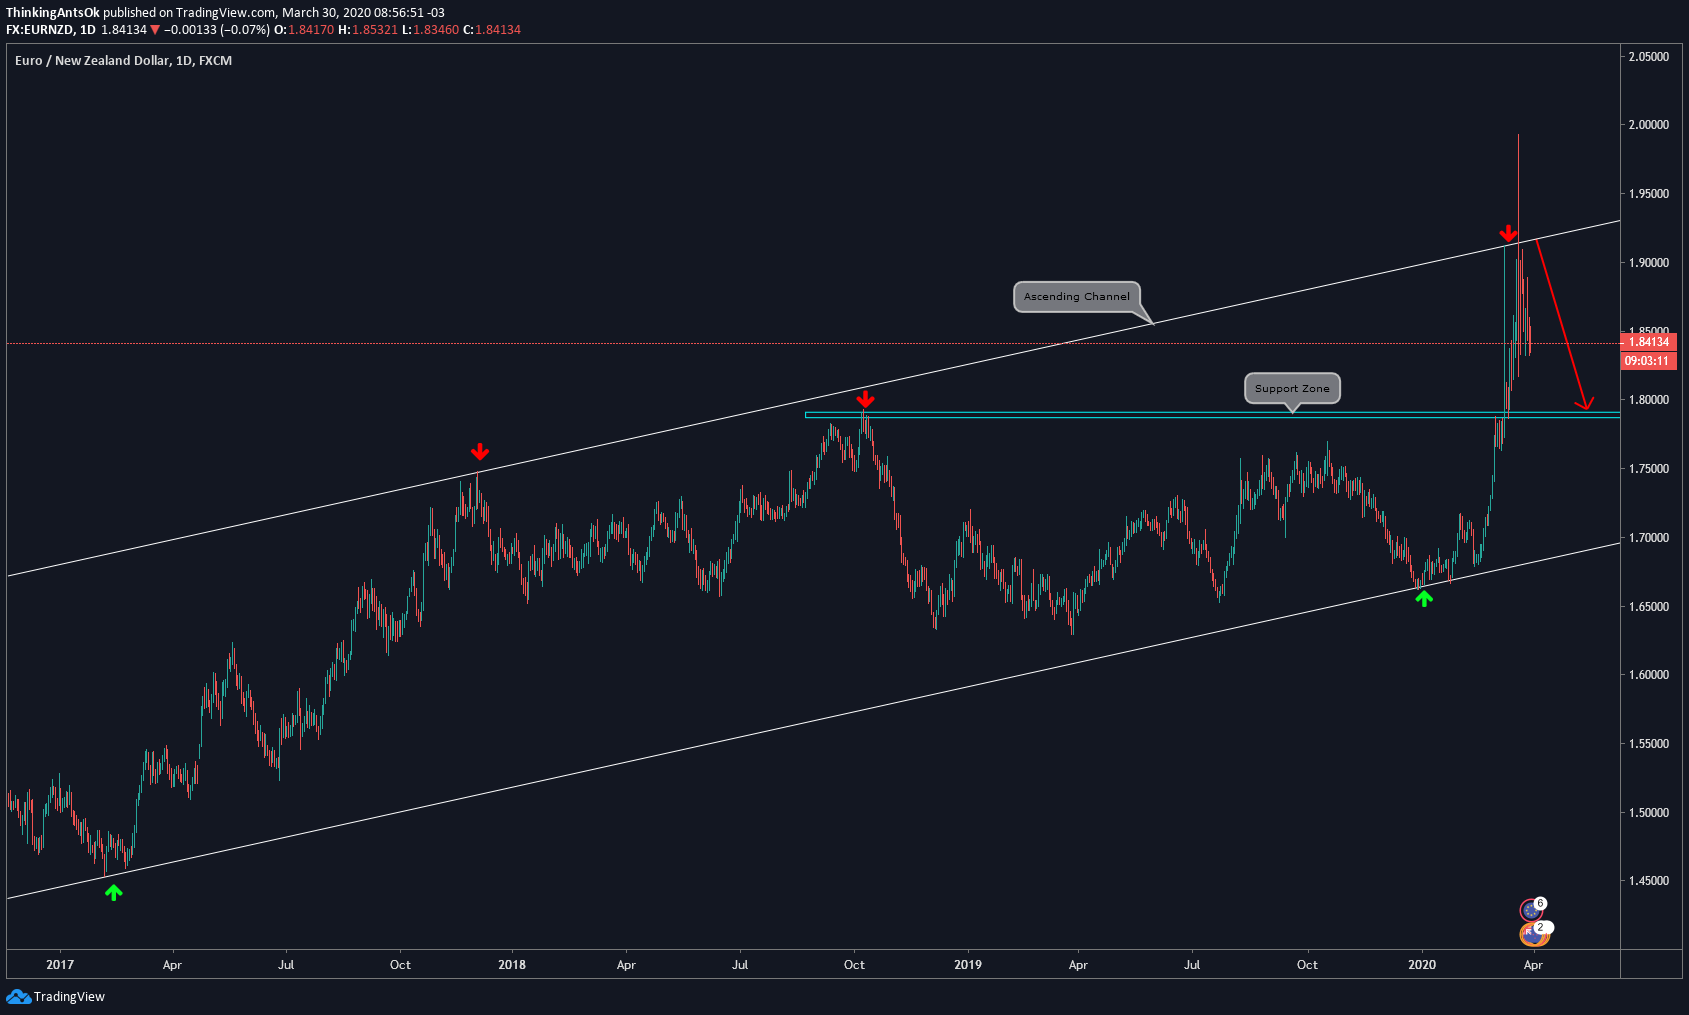1689x1015 pixels.
Task: Open the New Zealand economic events flag icon
Action: 1532,935
